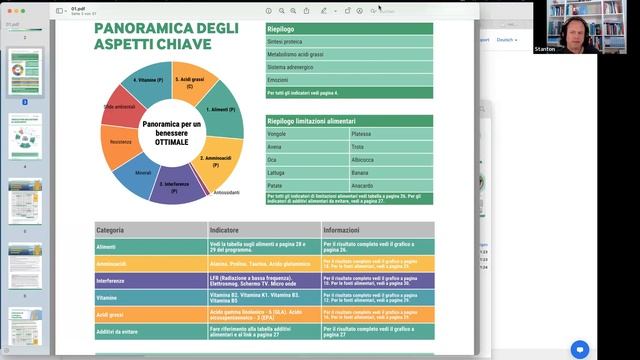640x360 pixels.
Task: Click the 'Banana' cell
Action: [x=391, y=173]
